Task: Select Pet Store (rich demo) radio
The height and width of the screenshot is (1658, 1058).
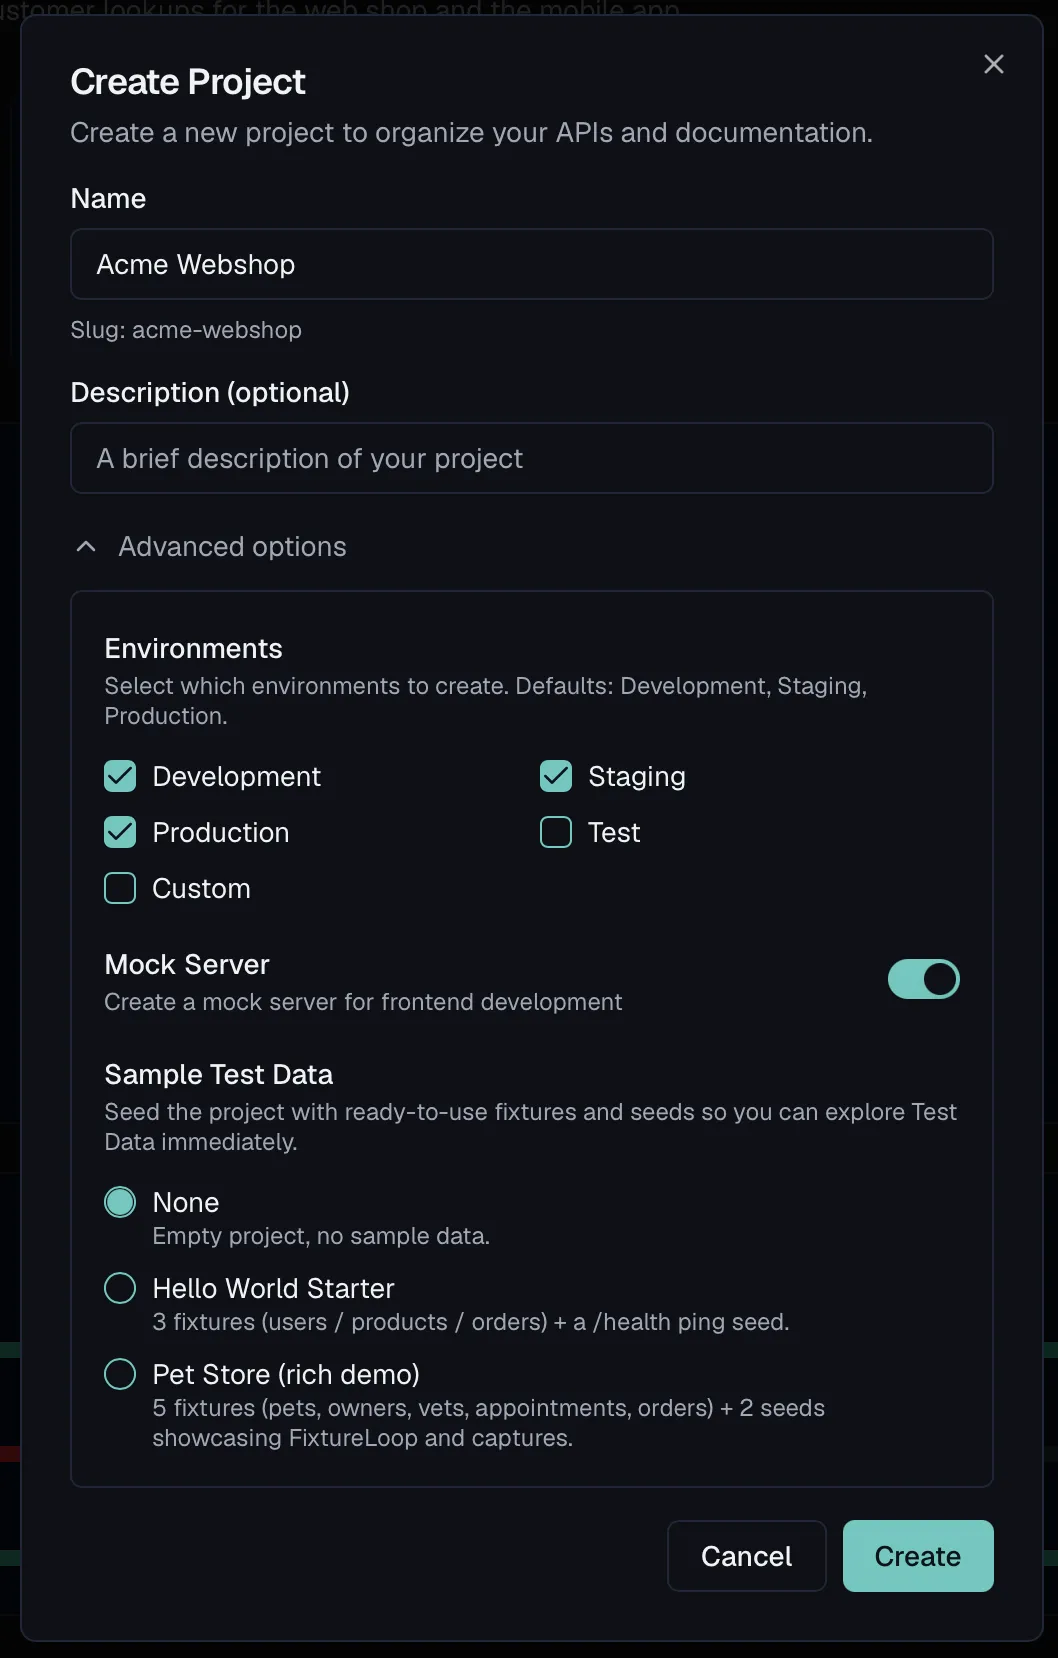Action: tap(120, 1374)
